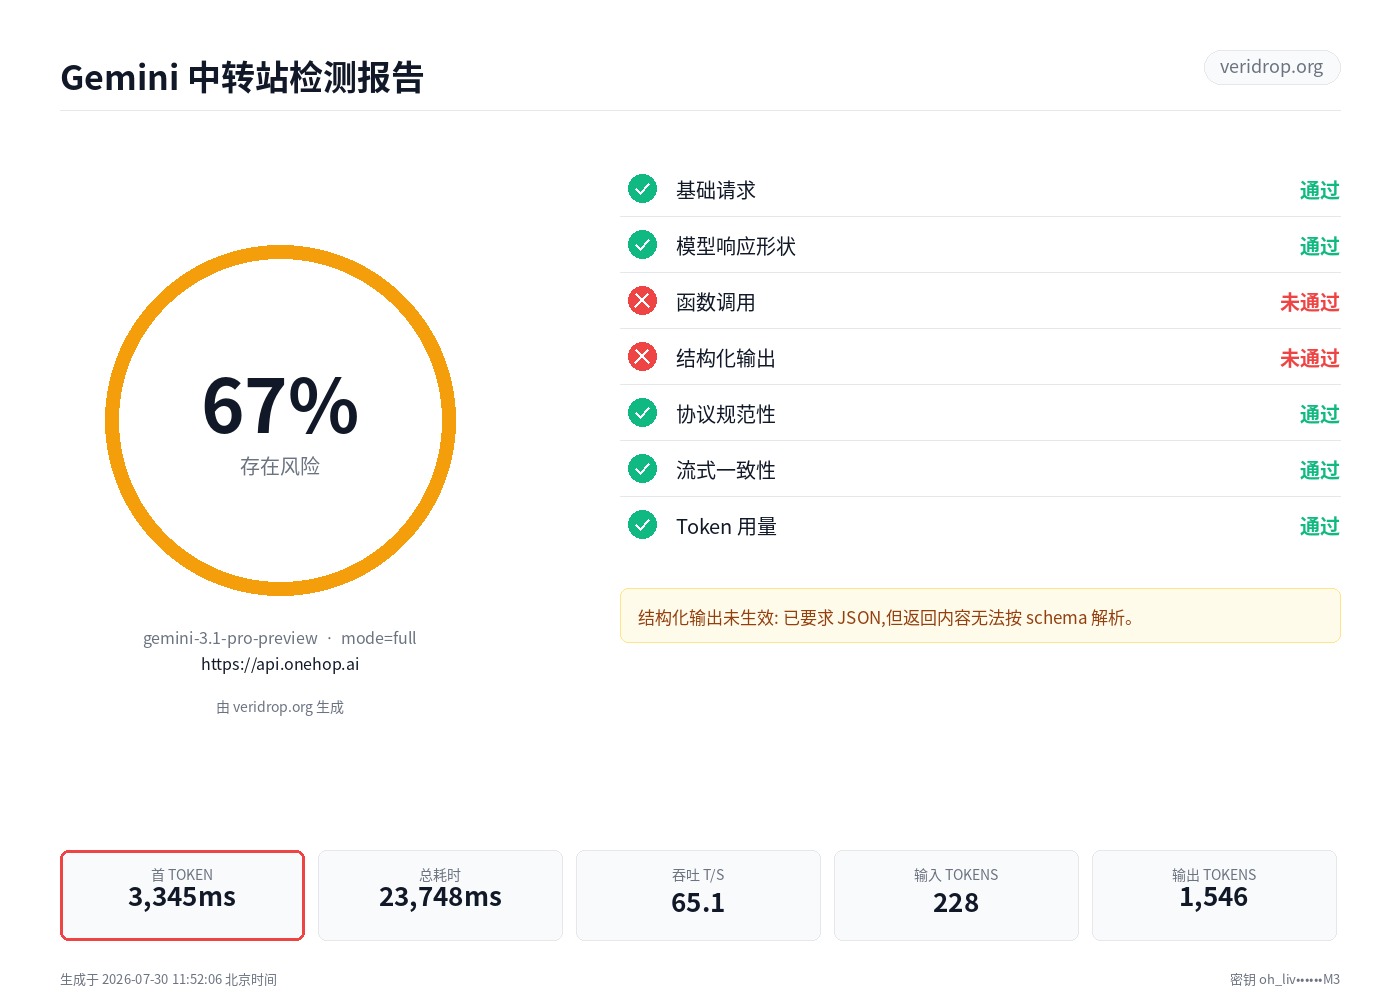The height and width of the screenshot is (1000, 1400).
Task: Click the green check icon for 流式一致性
Action: pos(642,469)
